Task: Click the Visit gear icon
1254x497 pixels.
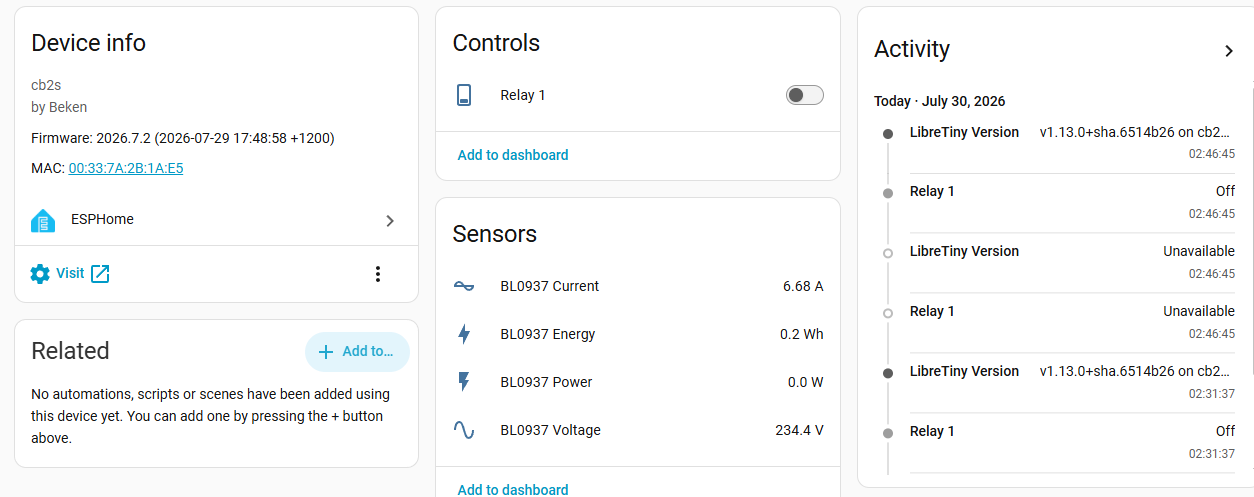Action: [x=40, y=274]
